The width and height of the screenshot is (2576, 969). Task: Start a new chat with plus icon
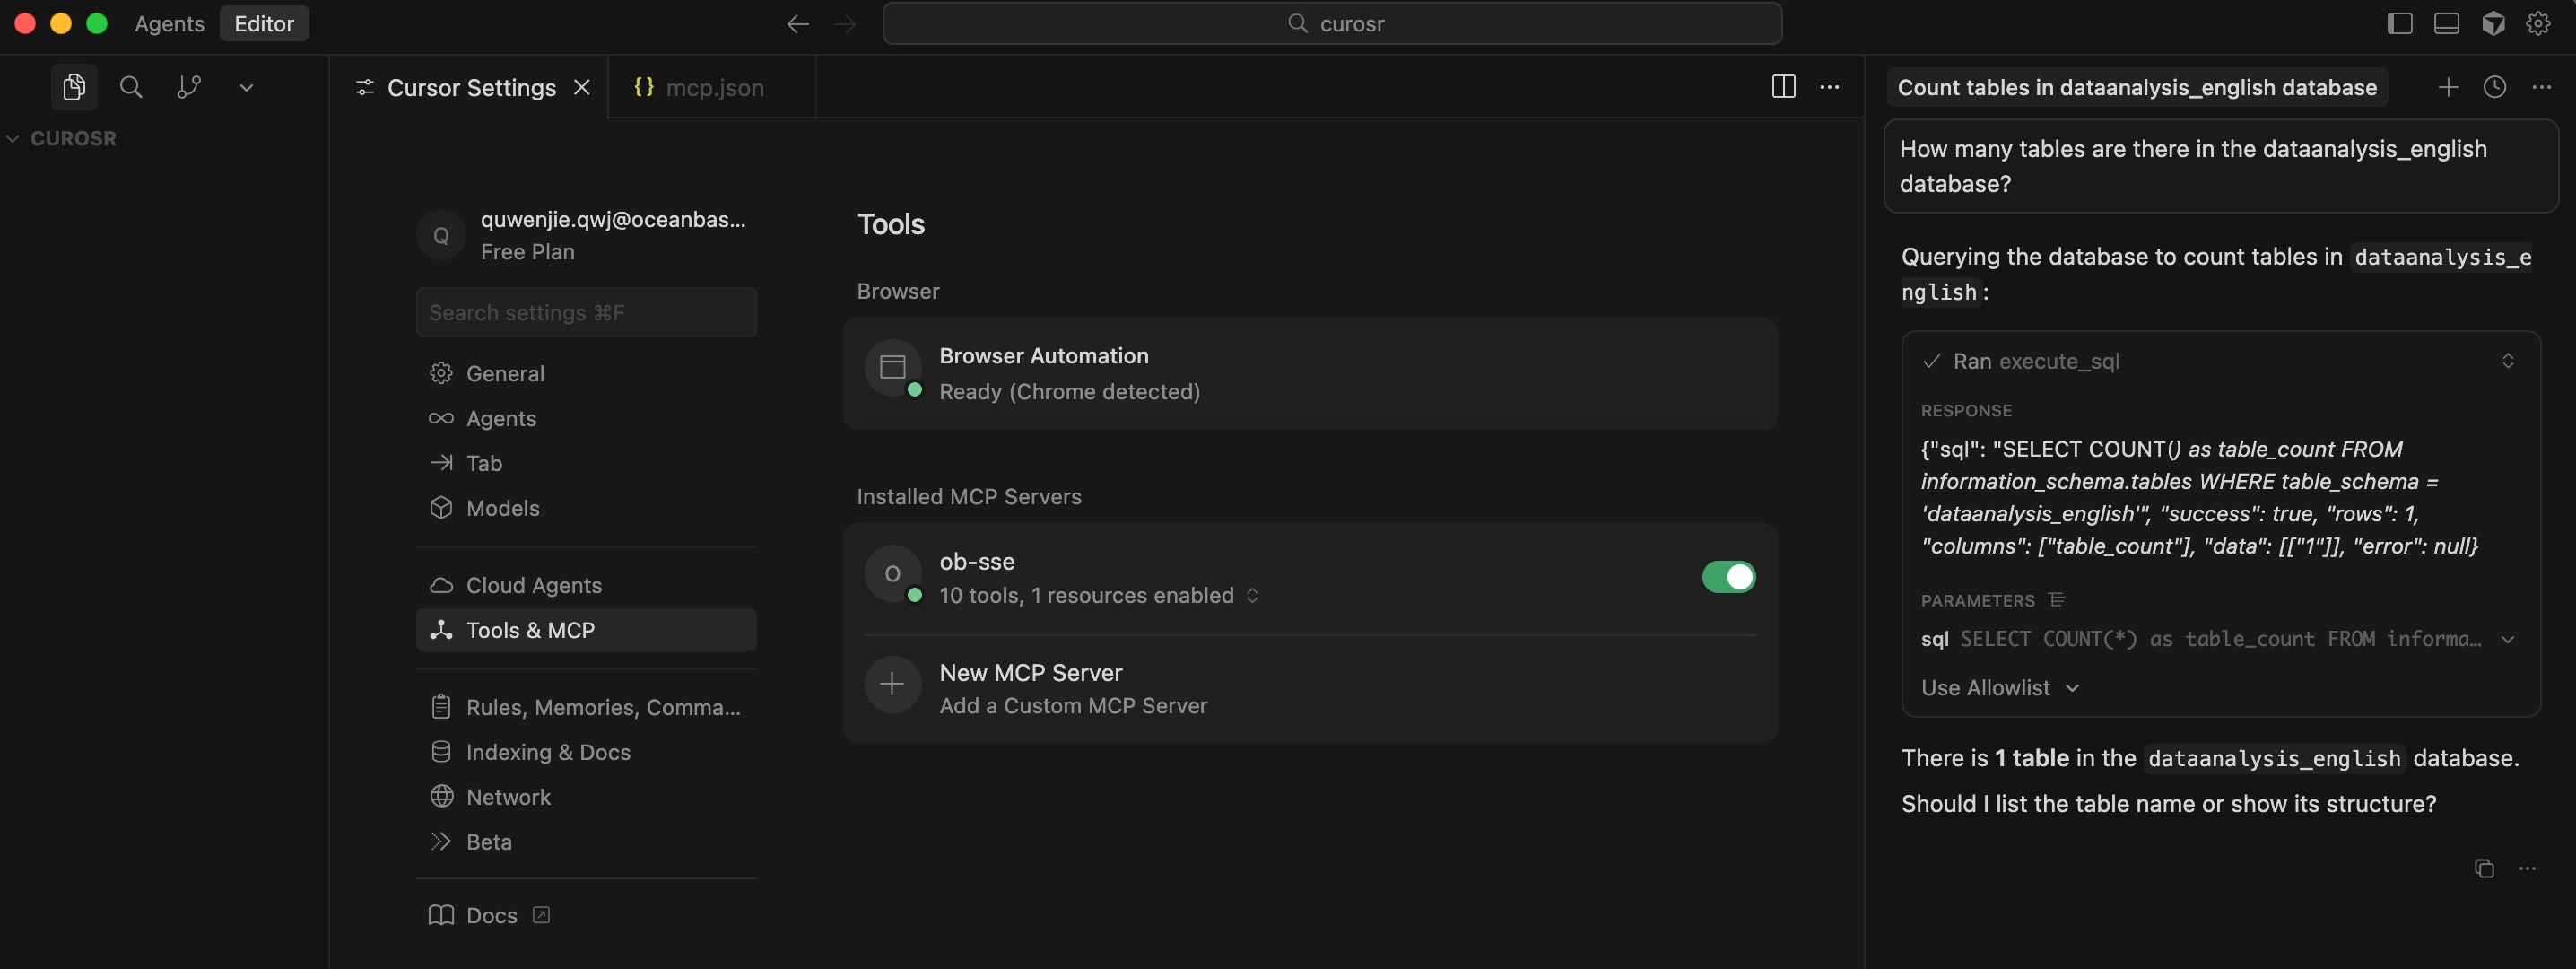(x=2447, y=87)
